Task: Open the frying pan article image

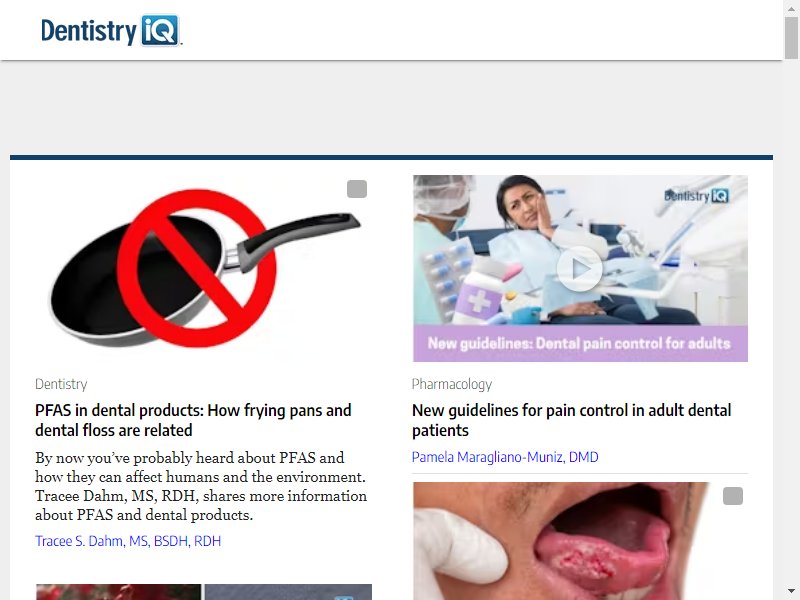Action: (204, 268)
